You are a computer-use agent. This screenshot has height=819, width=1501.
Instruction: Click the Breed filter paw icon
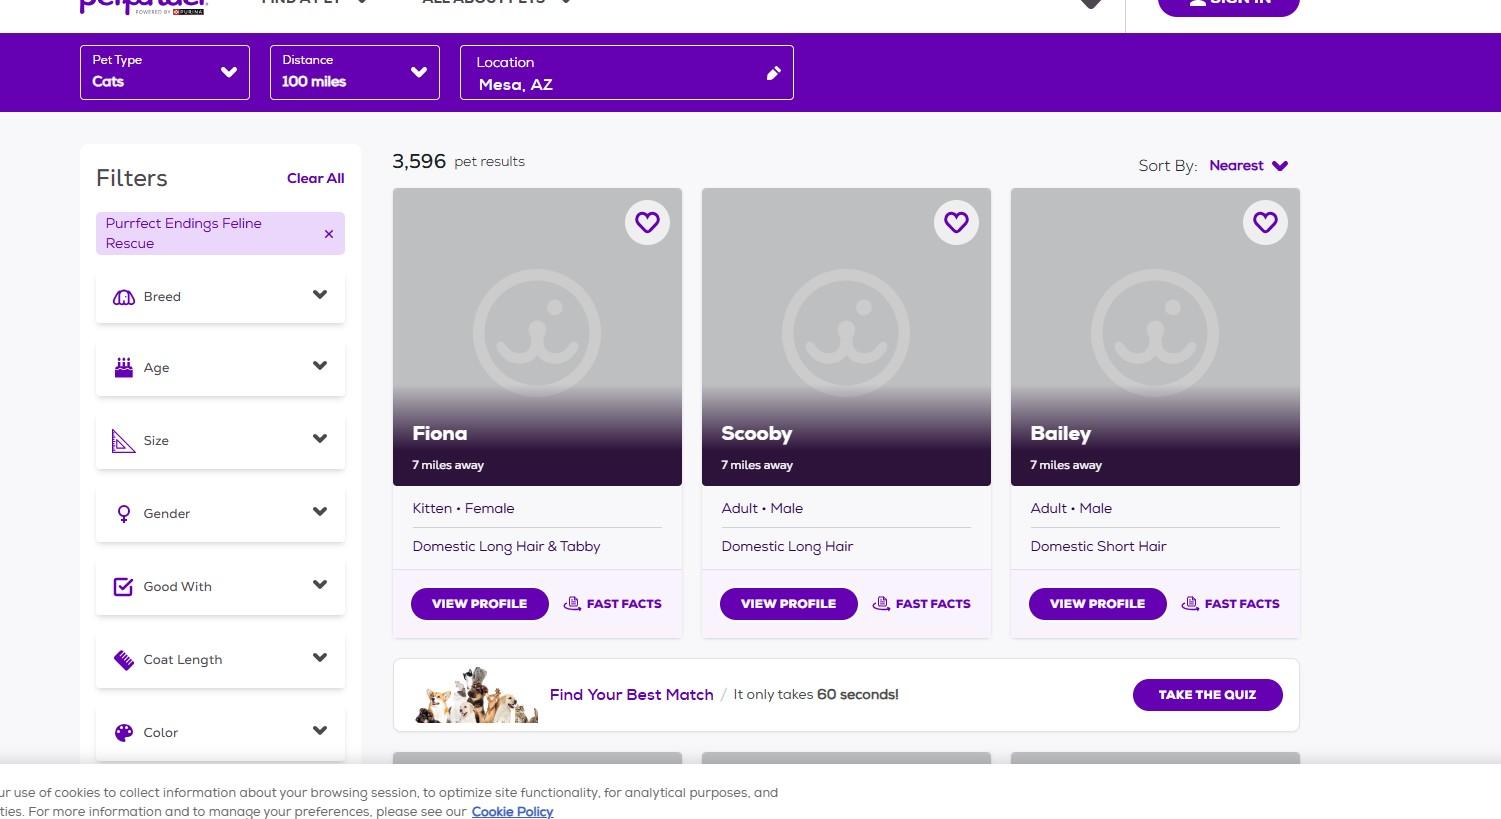coord(124,297)
